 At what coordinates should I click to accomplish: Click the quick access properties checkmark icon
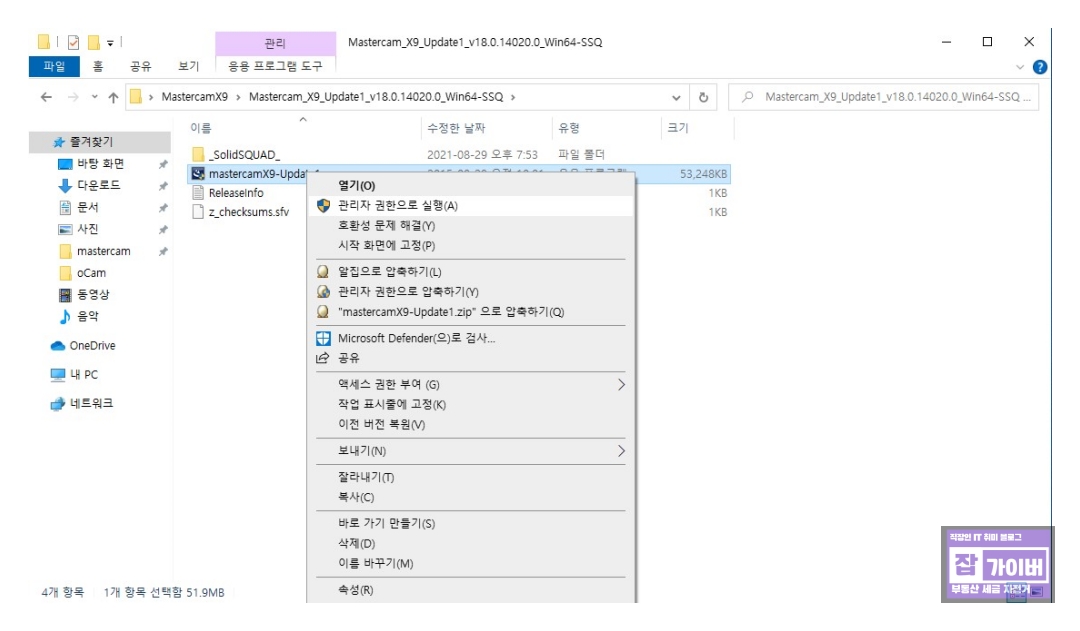[73, 42]
